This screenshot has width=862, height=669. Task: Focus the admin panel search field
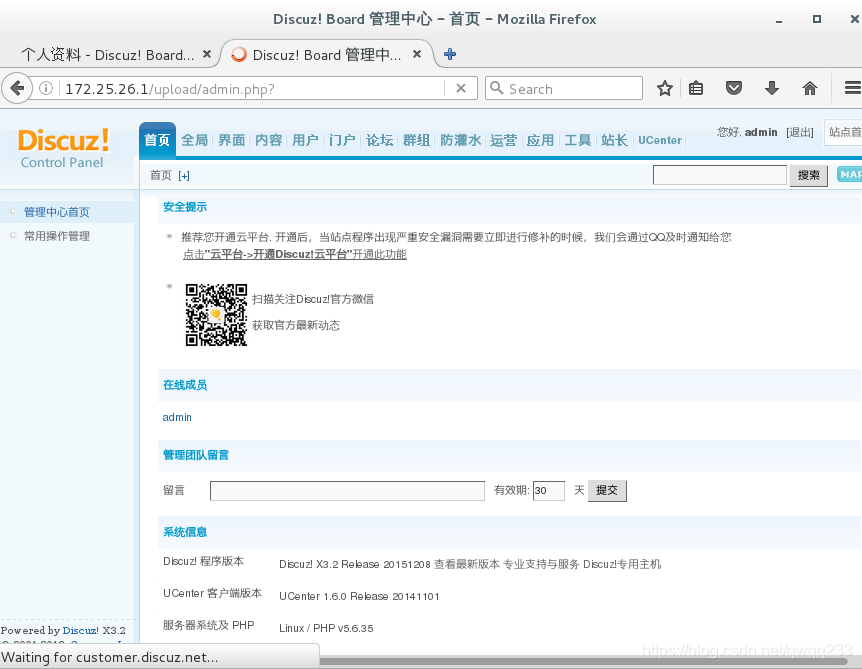tap(720, 175)
